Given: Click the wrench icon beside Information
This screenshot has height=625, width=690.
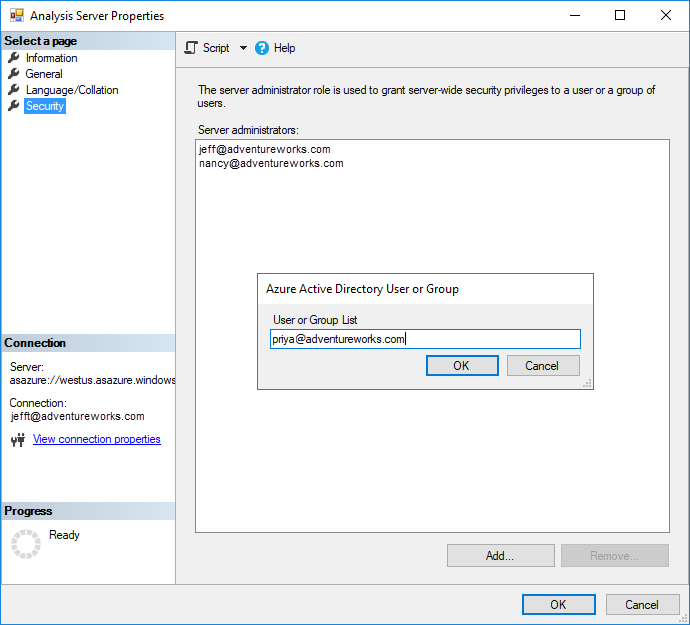Looking at the screenshot, I should click(x=14, y=57).
